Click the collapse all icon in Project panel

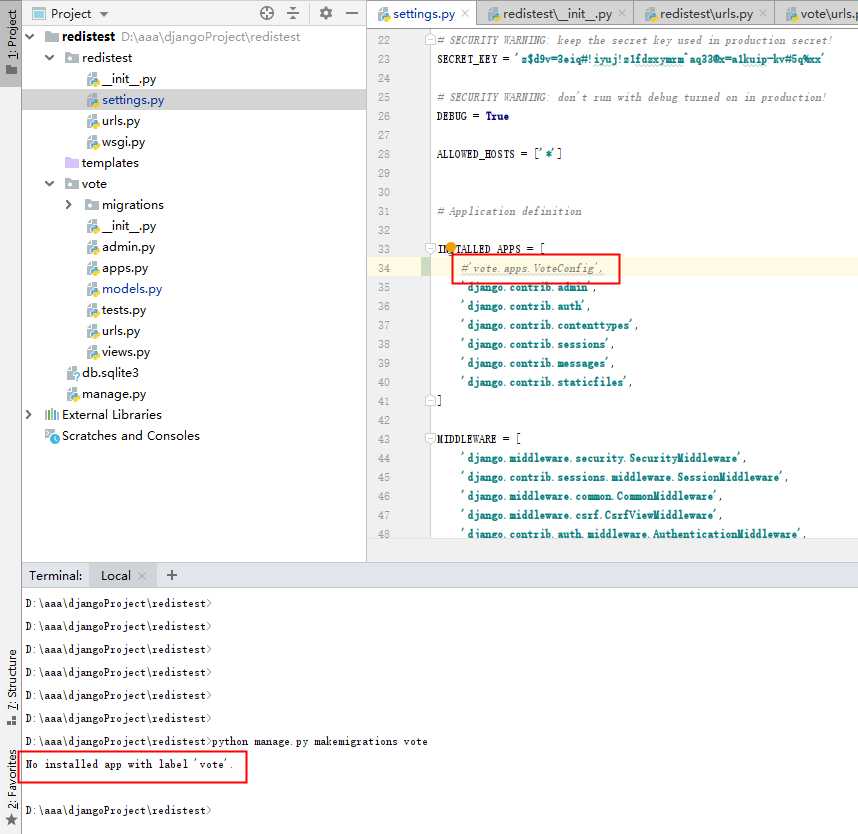click(293, 13)
